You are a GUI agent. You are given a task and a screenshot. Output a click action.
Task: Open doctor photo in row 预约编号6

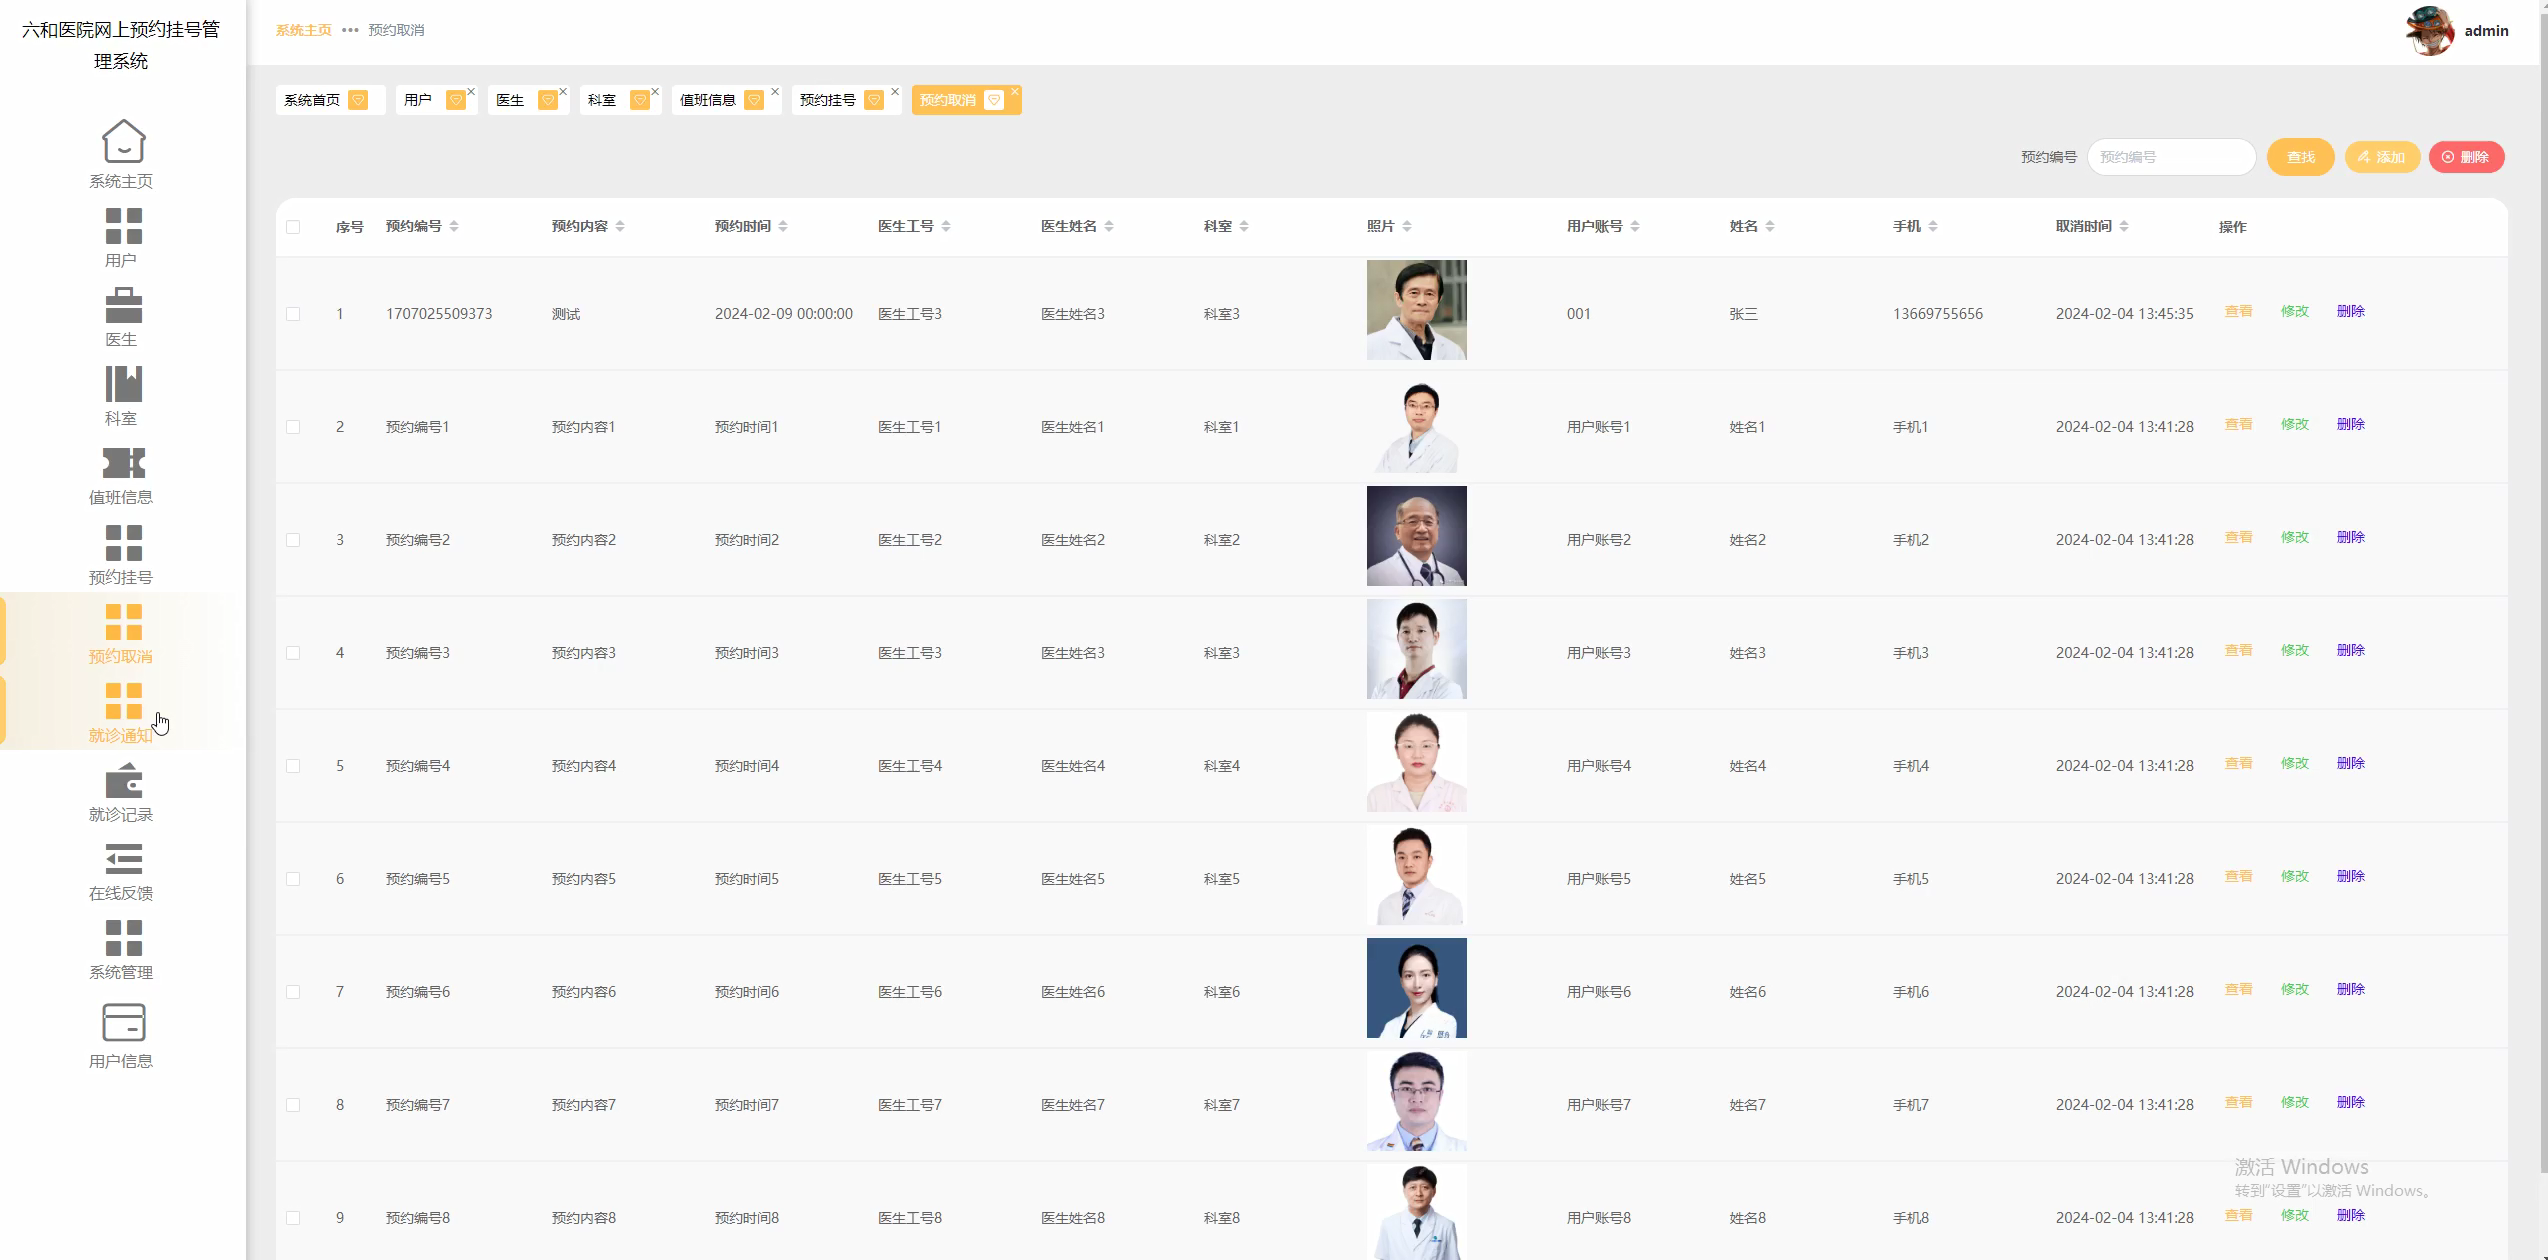coord(1416,988)
